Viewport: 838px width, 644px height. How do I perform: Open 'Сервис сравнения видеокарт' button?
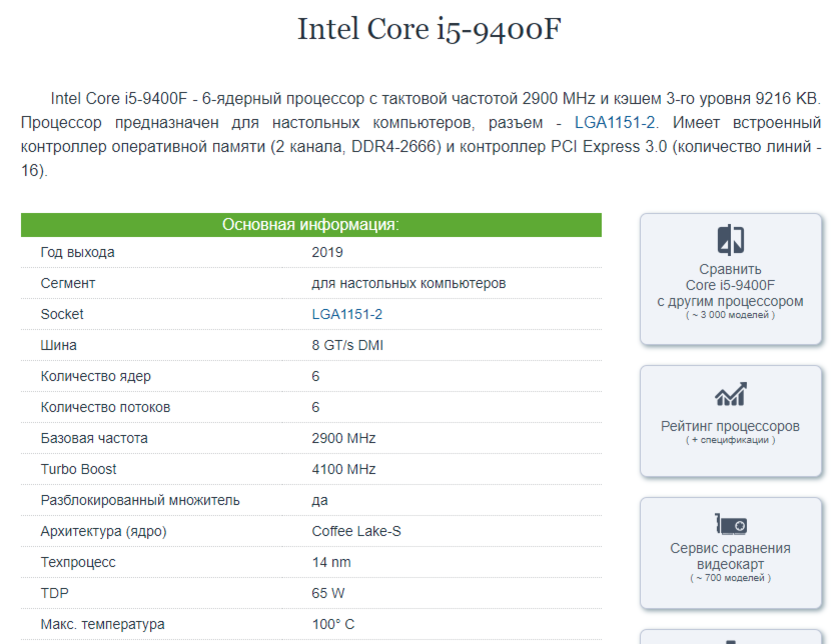(x=731, y=553)
